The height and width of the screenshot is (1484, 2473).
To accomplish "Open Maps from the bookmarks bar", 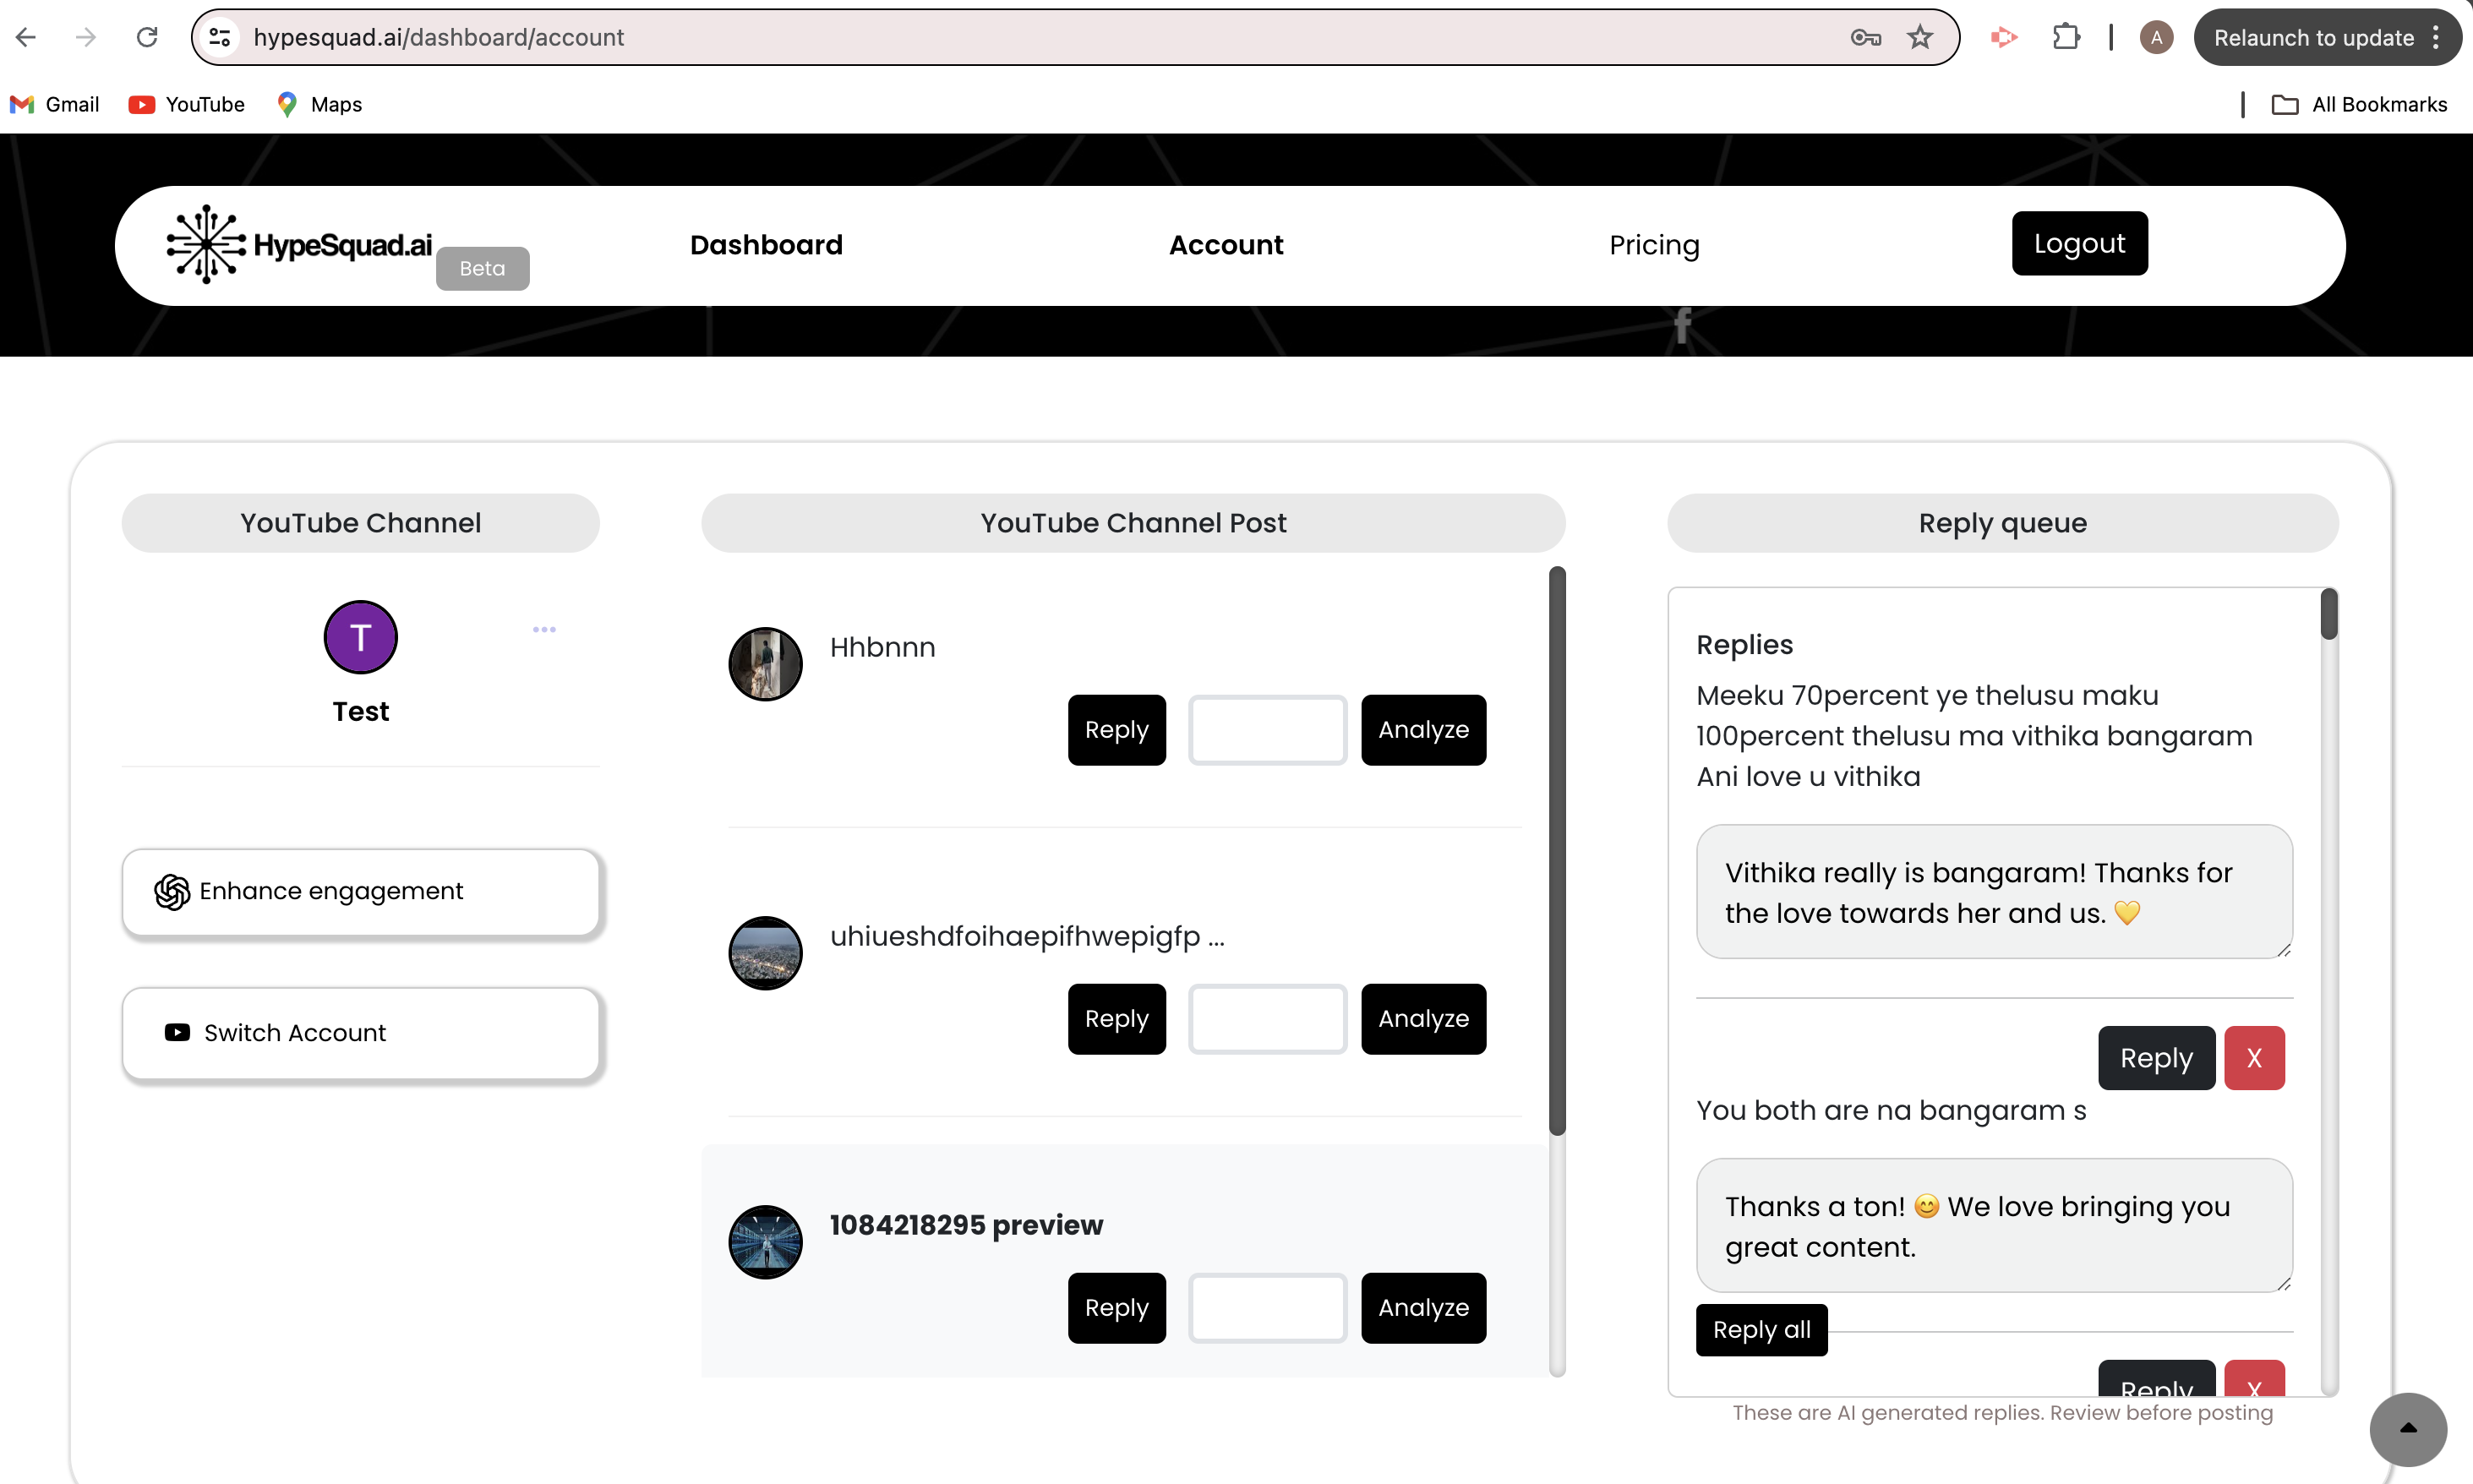I will (x=318, y=104).
